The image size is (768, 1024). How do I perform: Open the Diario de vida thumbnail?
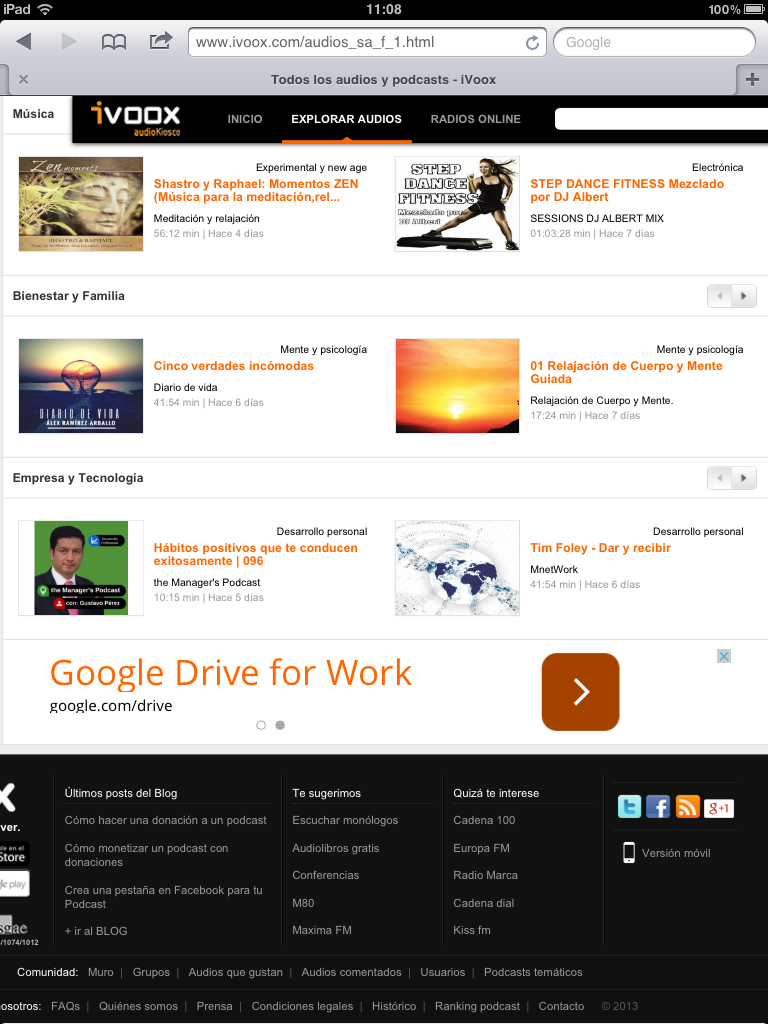(x=81, y=386)
